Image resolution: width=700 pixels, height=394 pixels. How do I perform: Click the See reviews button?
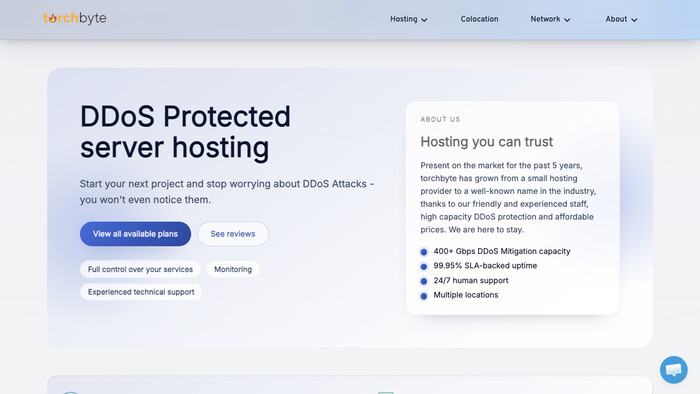(233, 234)
